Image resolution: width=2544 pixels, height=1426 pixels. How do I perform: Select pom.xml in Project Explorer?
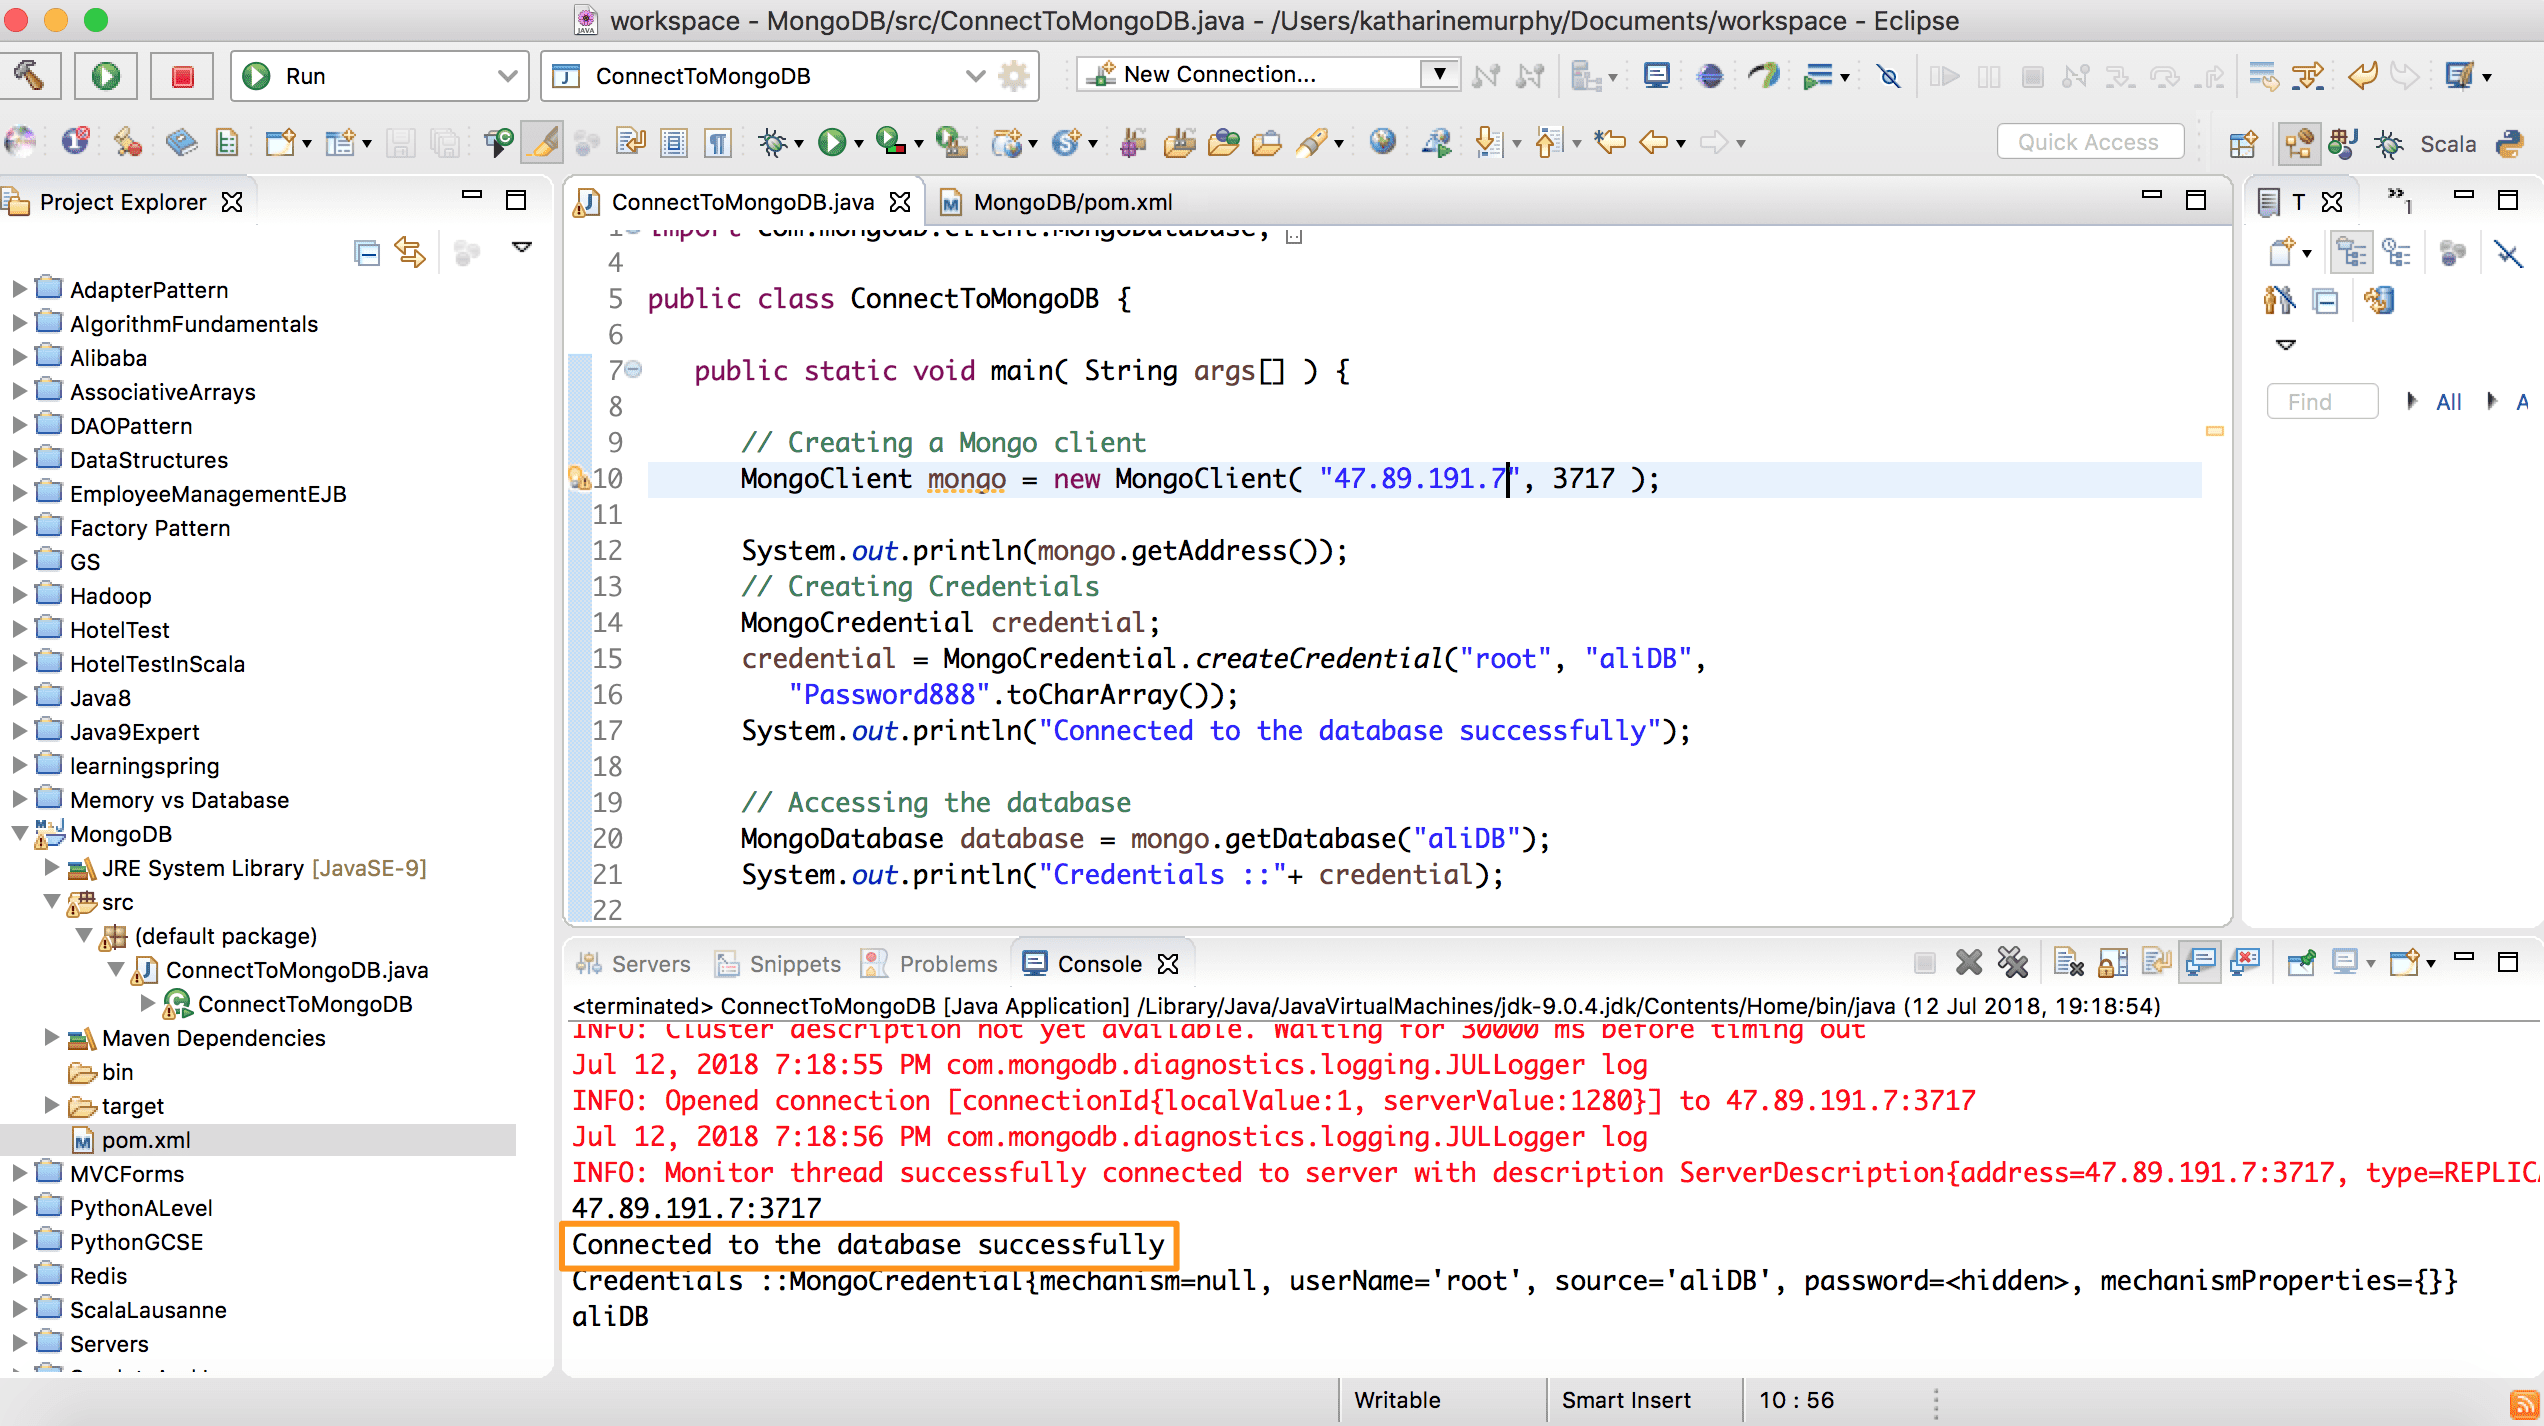[x=146, y=1140]
